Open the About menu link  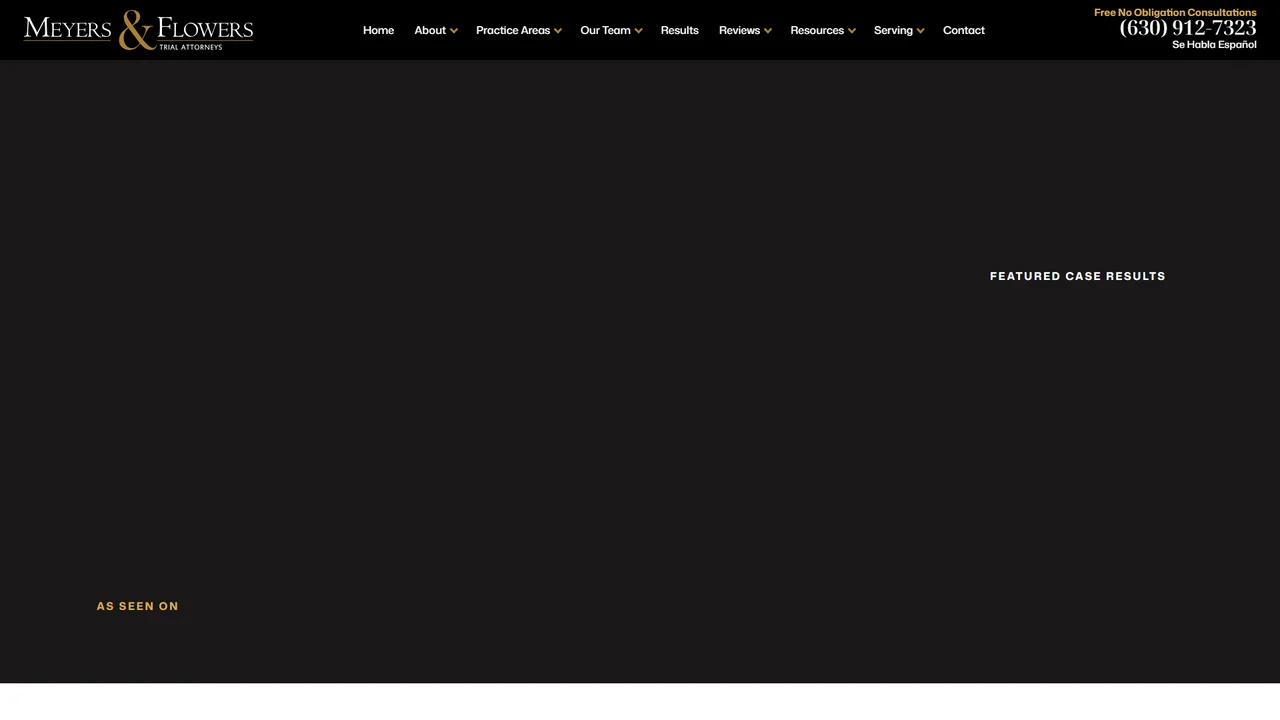click(430, 30)
